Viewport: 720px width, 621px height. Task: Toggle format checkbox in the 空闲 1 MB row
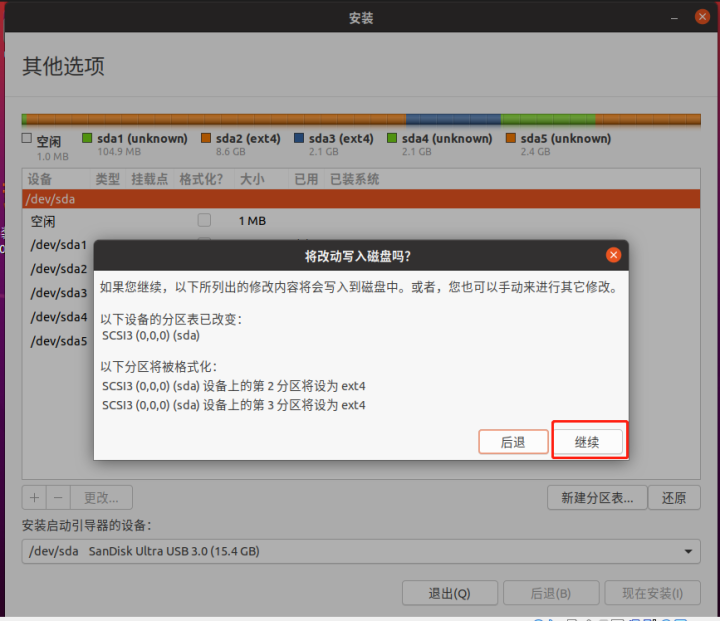tap(204, 220)
